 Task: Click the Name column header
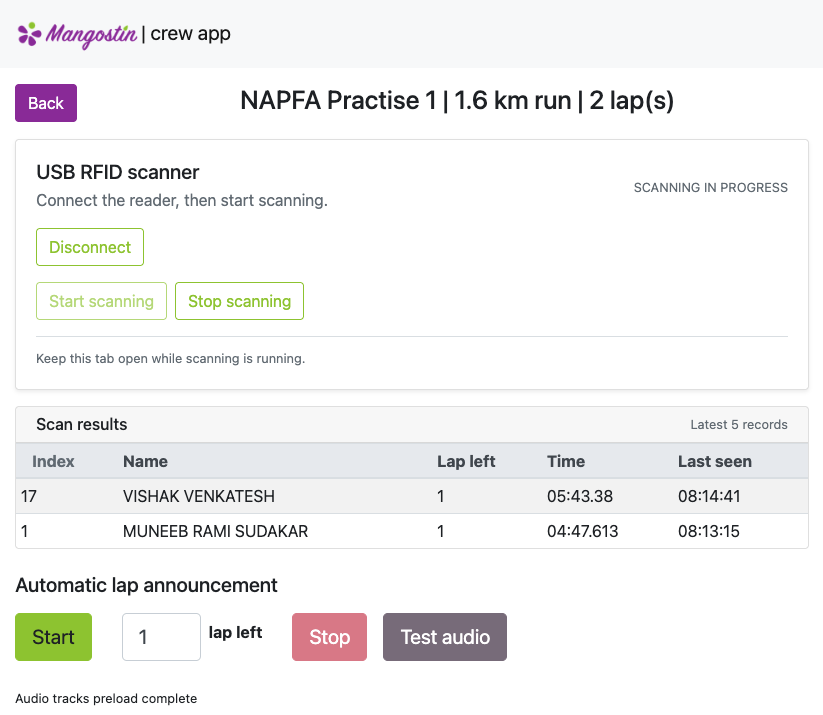tap(145, 461)
